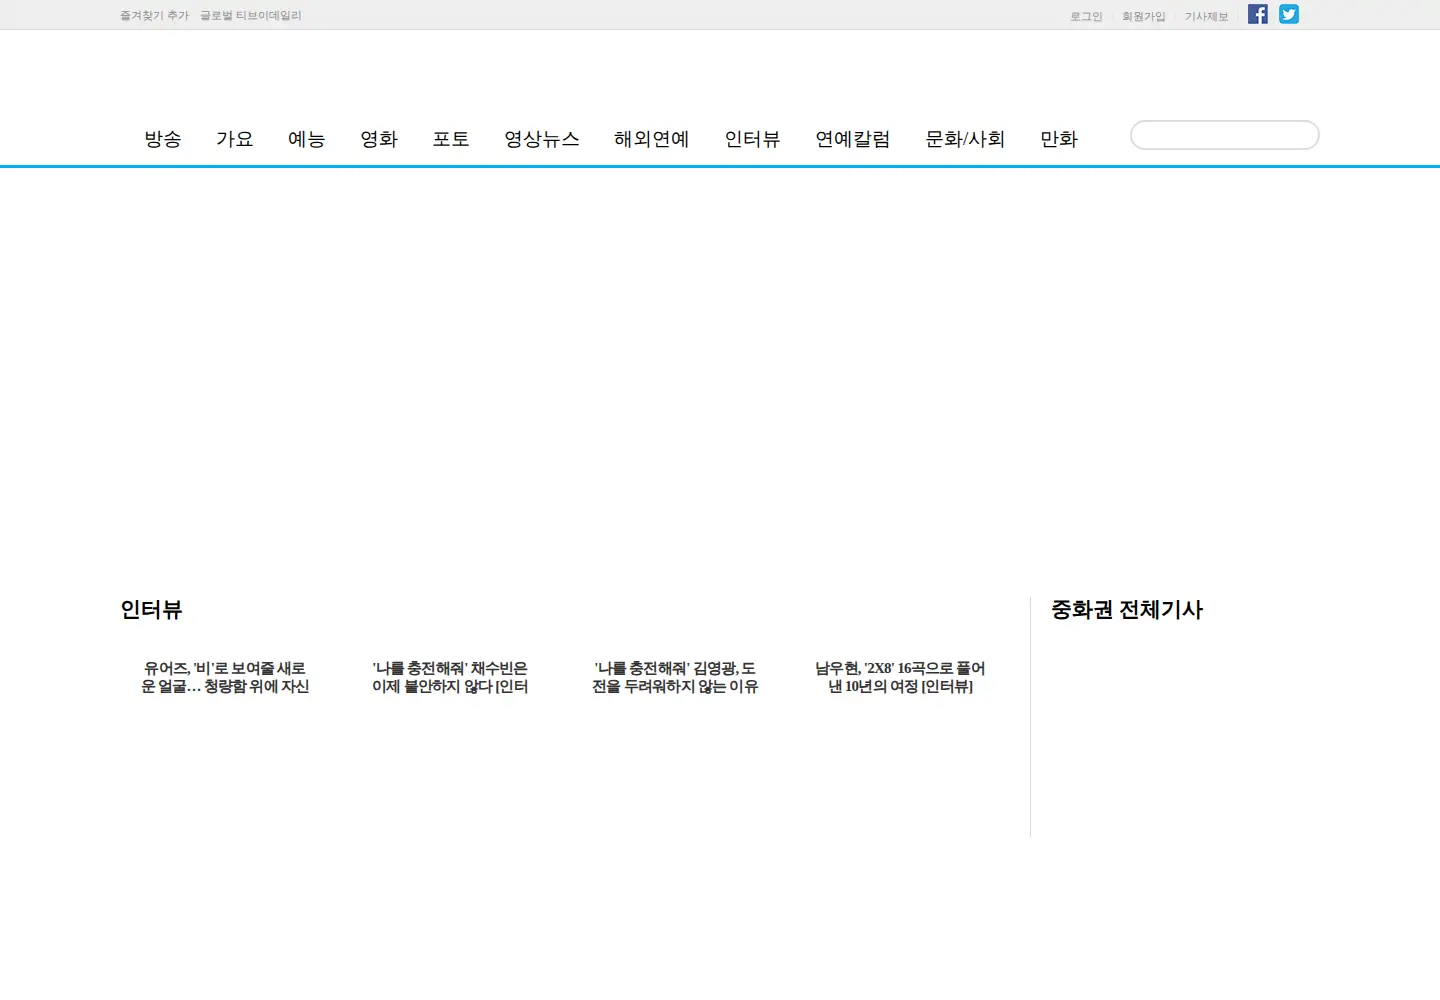Open the Facebook page icon
This screenshot has width=1440, height=1000.
[x=1258, y=14]
